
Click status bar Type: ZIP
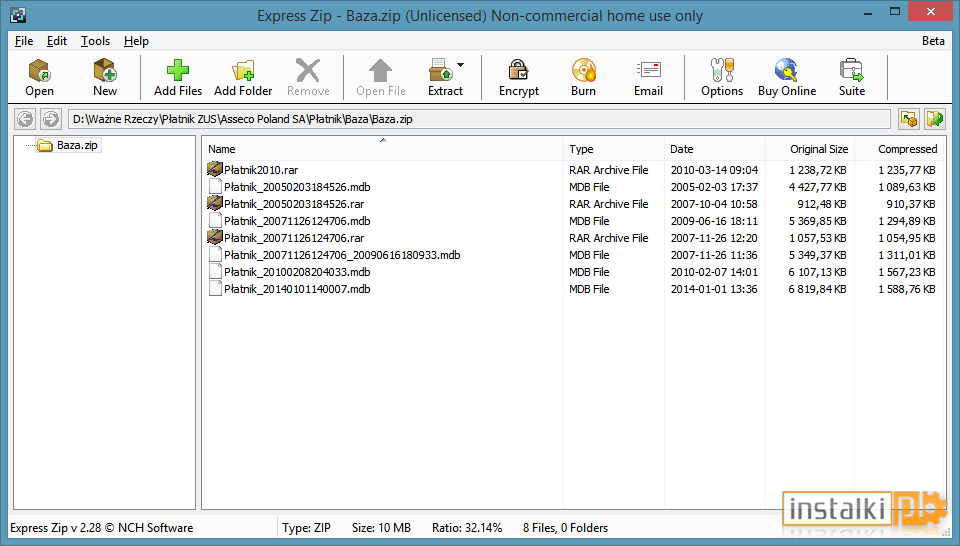[x=306, y=528]
